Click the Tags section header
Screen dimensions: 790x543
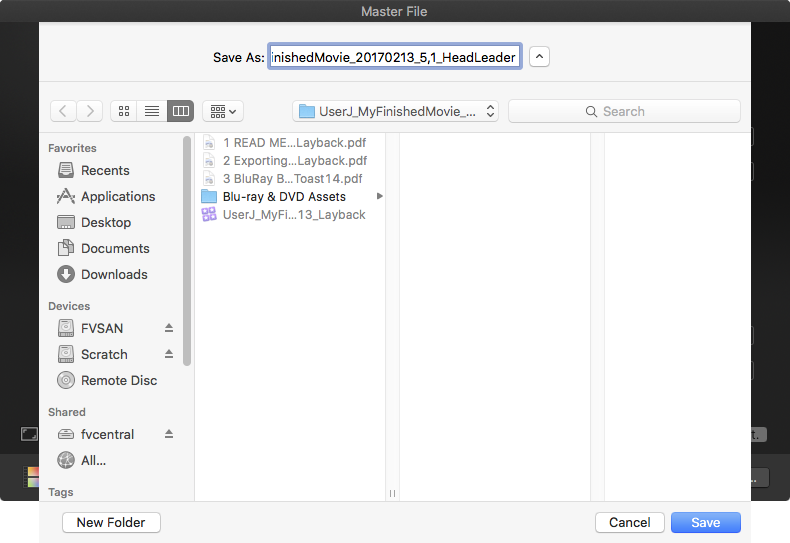click(x=61, y=492)
